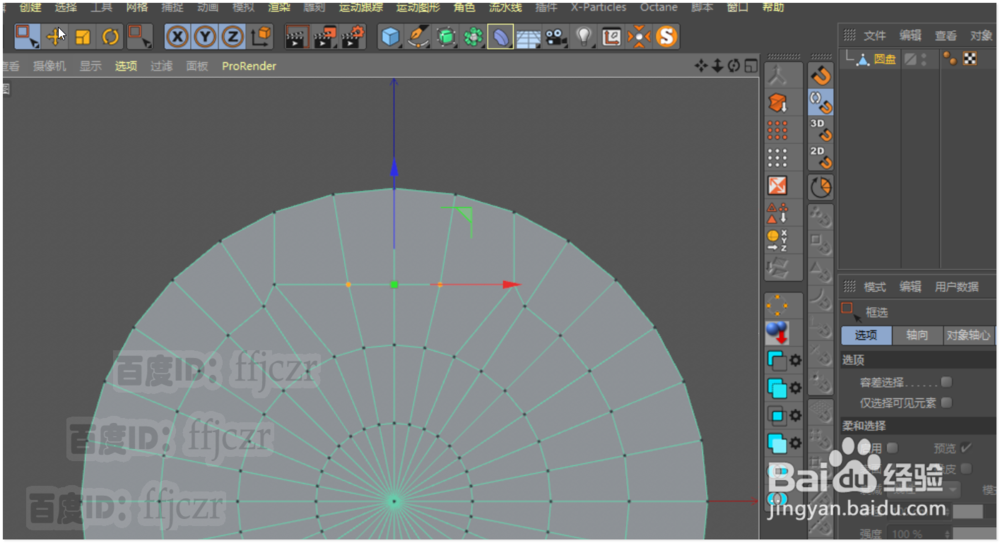Screen dimensions: 1000x543
Task: Open the Object Manager 查看 menu
Action: (x=946, y=36)
